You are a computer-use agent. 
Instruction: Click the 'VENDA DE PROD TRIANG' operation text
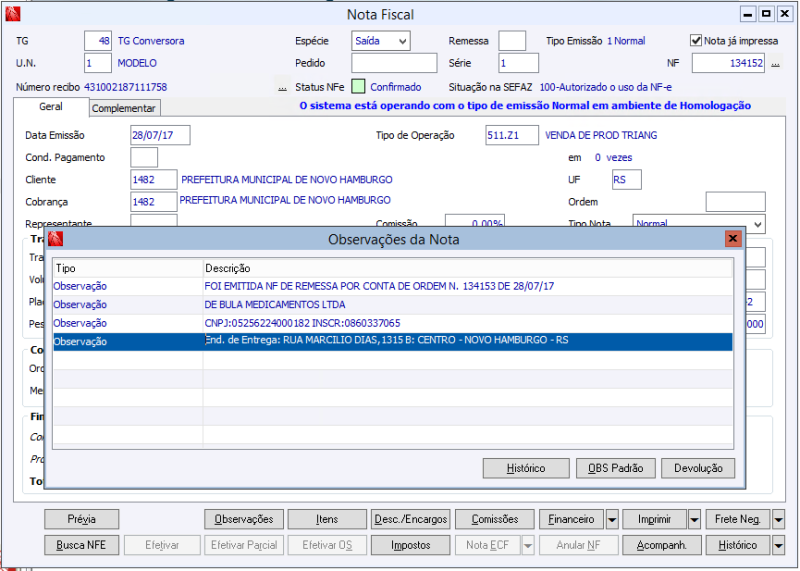601,135
